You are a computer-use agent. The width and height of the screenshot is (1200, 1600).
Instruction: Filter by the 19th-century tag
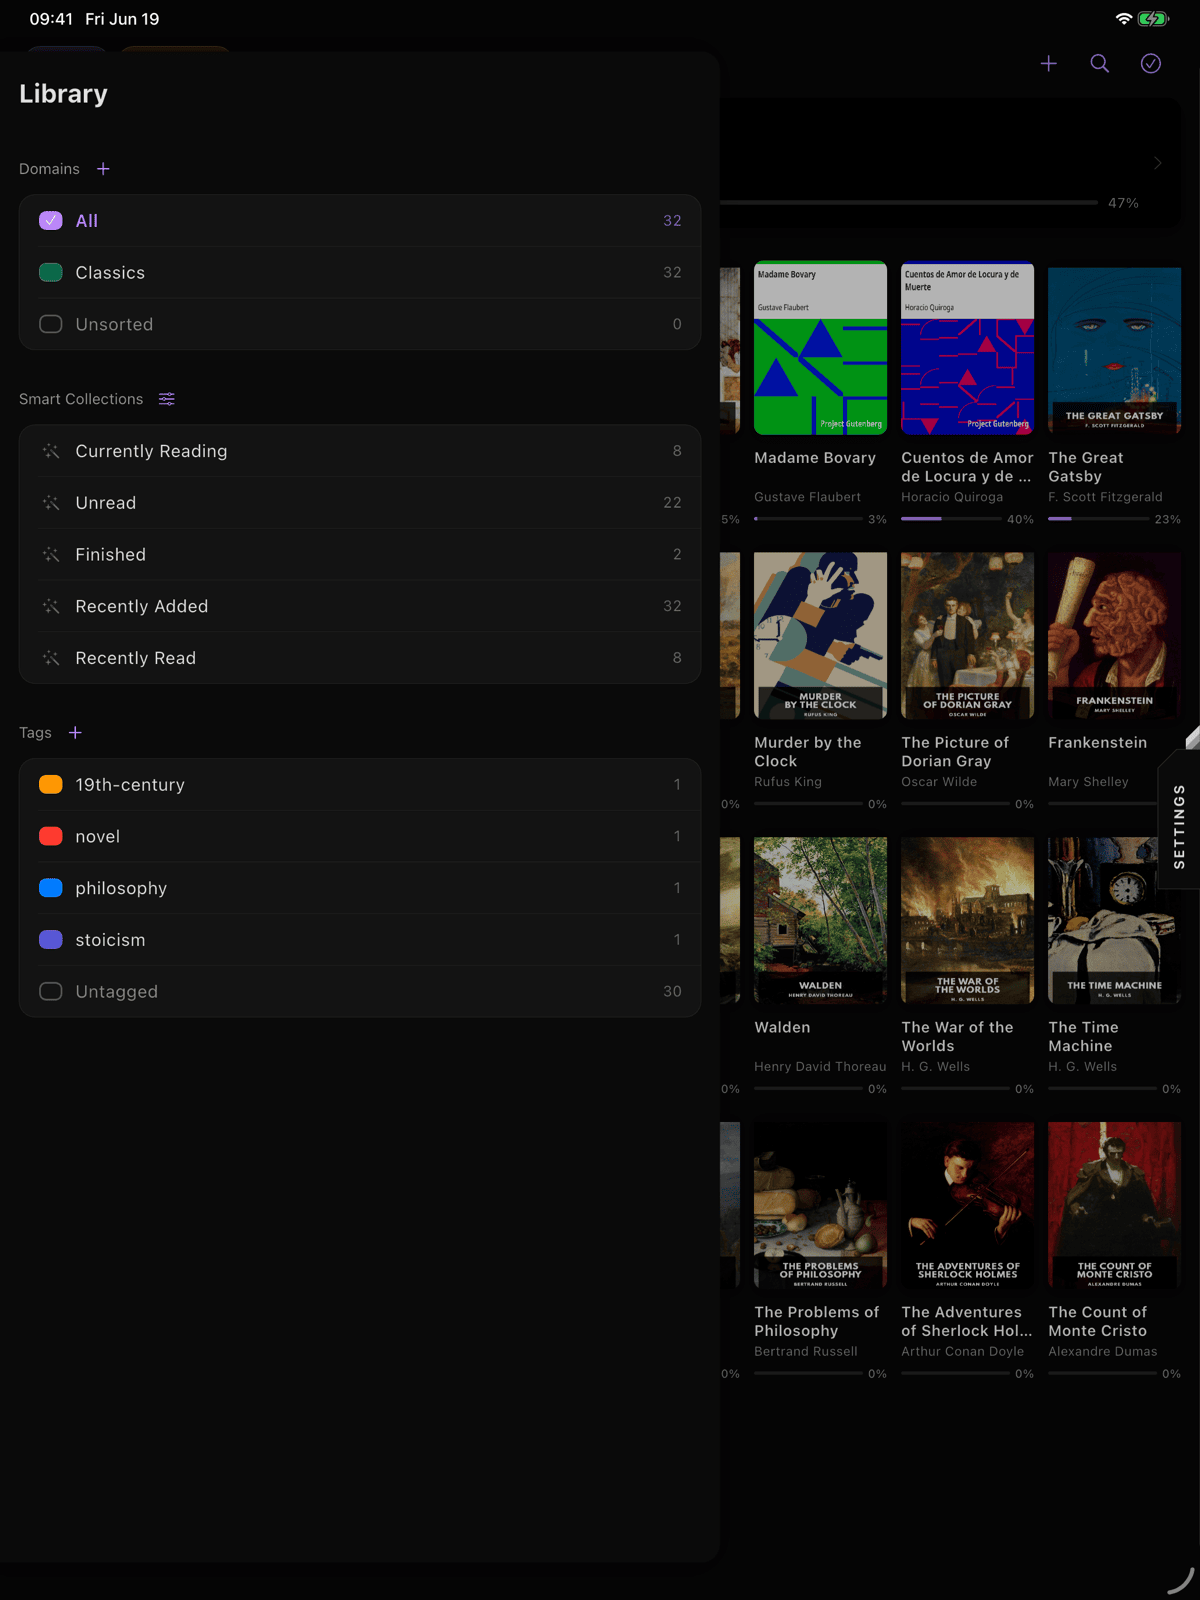pos(360,785)
